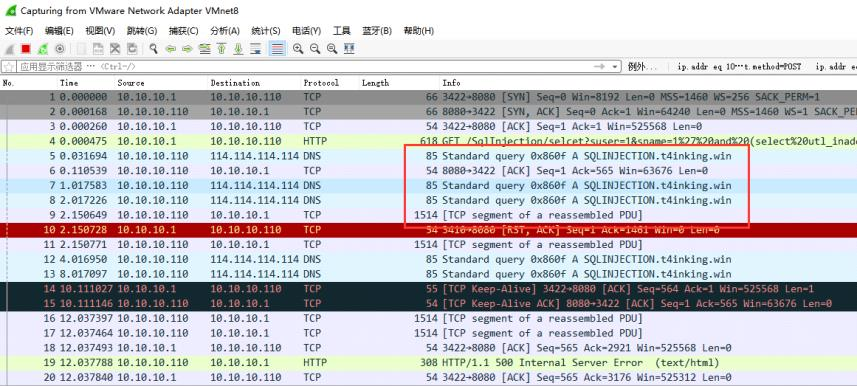This screenshot has width=857, height=386.
Task: Apply display filter arrow button
Action: click(x=600, y=67)
